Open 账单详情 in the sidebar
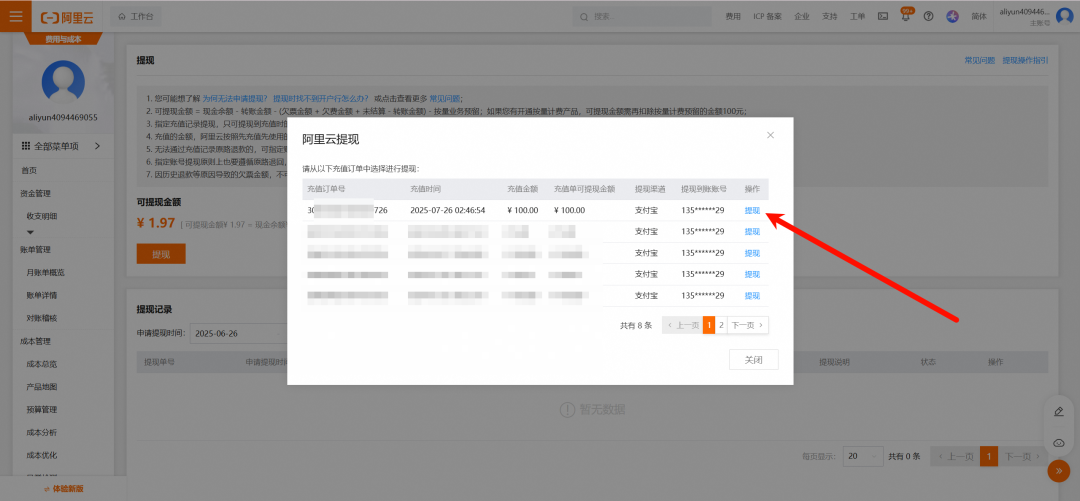 pos(42,296)
